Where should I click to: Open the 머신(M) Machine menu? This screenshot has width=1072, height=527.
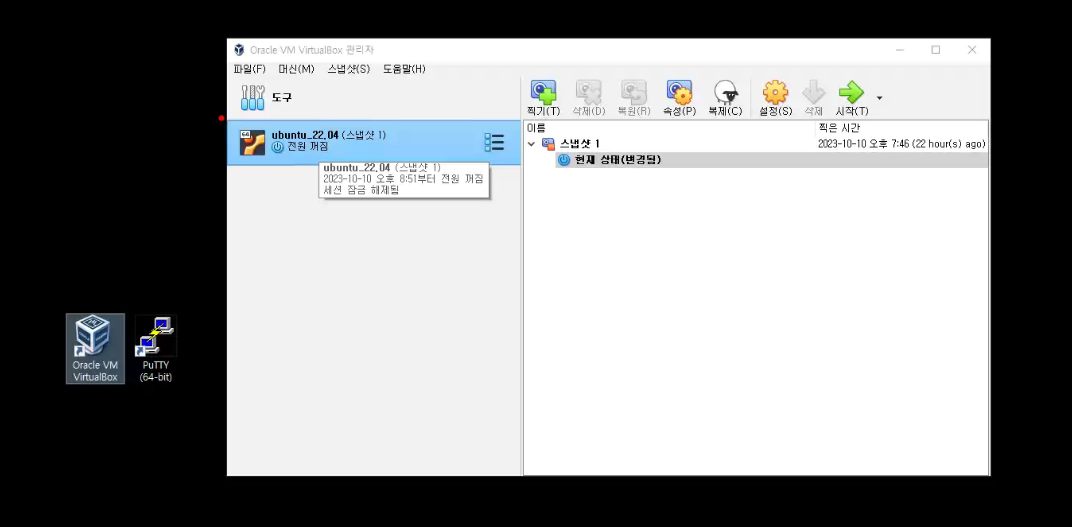296,69
